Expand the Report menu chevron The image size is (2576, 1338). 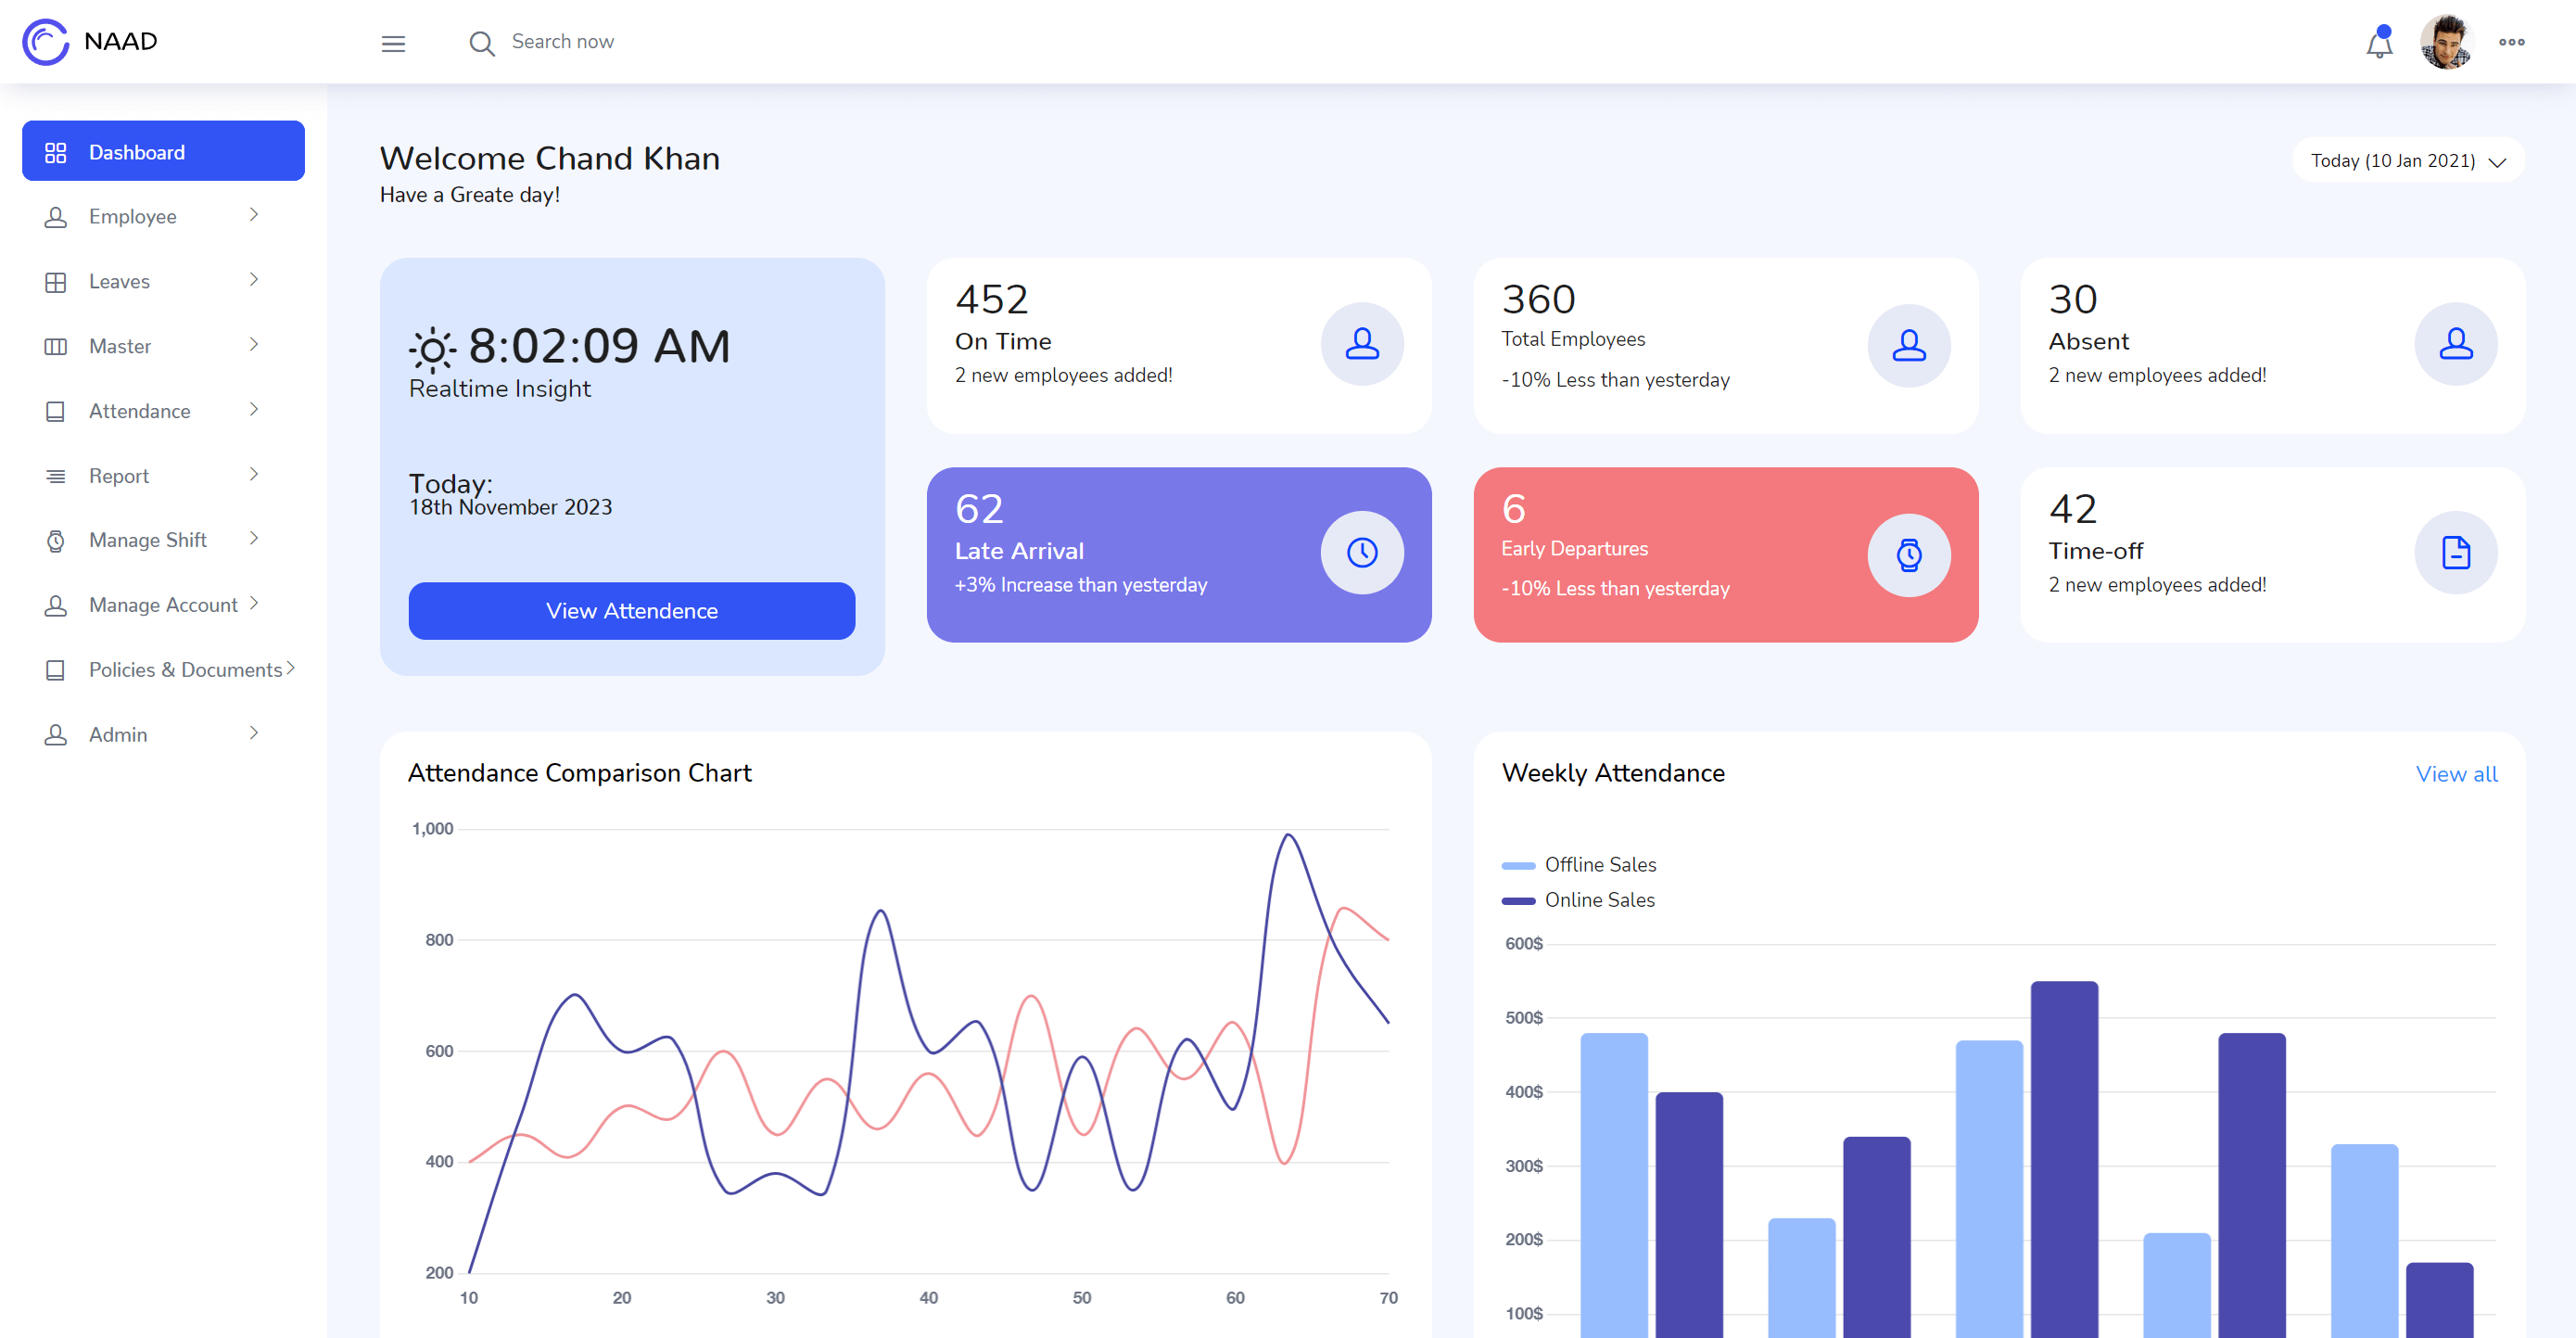[254, 474]
